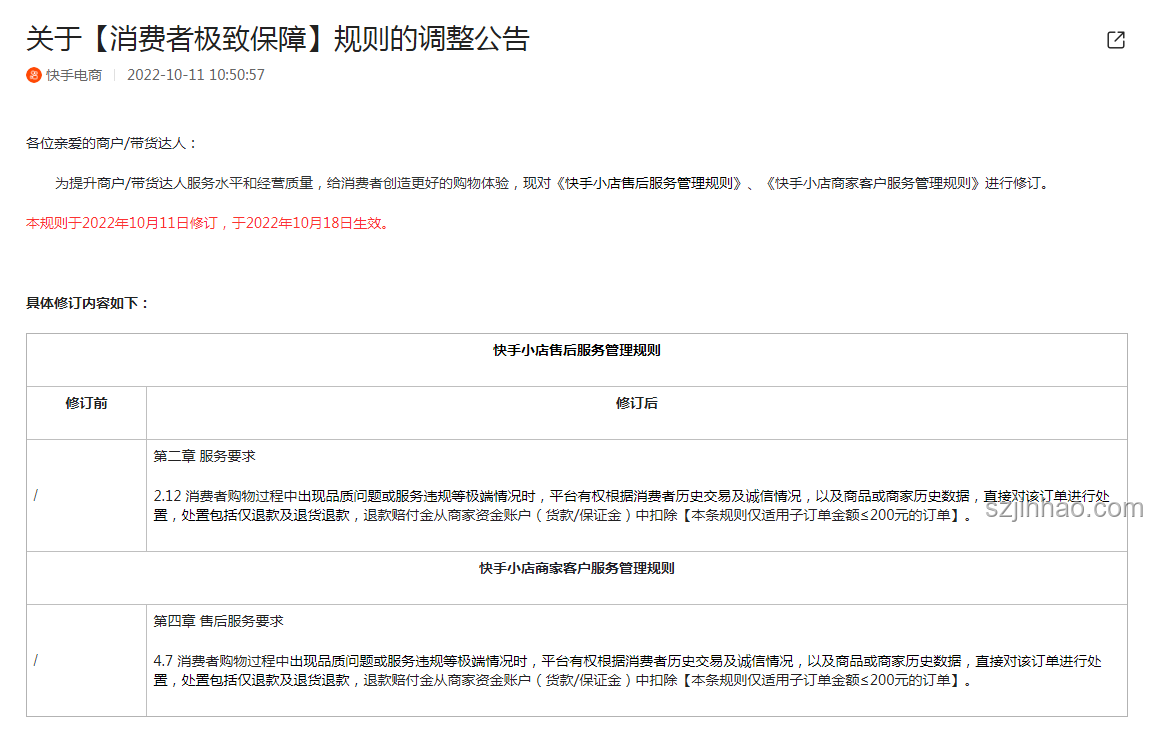The width and height of the screenshot is (1153, 735).
Task: Click the red effective-date notice text
Action: [207, 223]
